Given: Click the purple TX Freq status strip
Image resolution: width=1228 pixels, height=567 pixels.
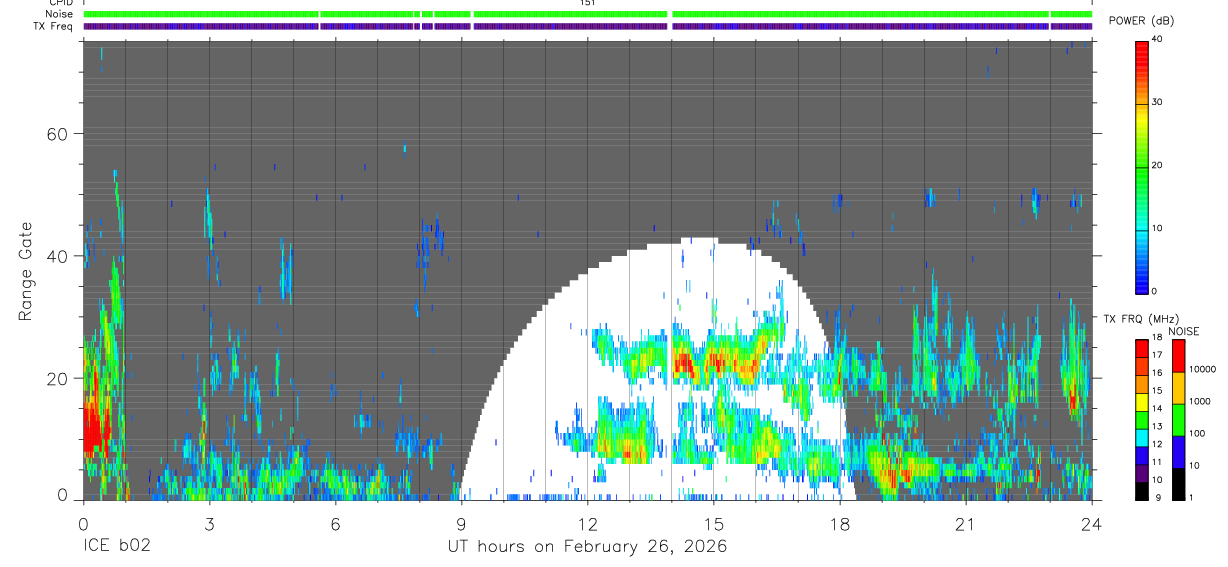Looking at the screenshot, I should 588,26.
